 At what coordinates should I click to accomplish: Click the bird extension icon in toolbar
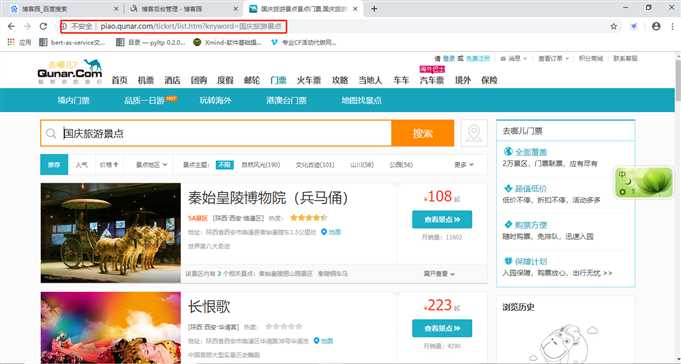coord(634,26)
